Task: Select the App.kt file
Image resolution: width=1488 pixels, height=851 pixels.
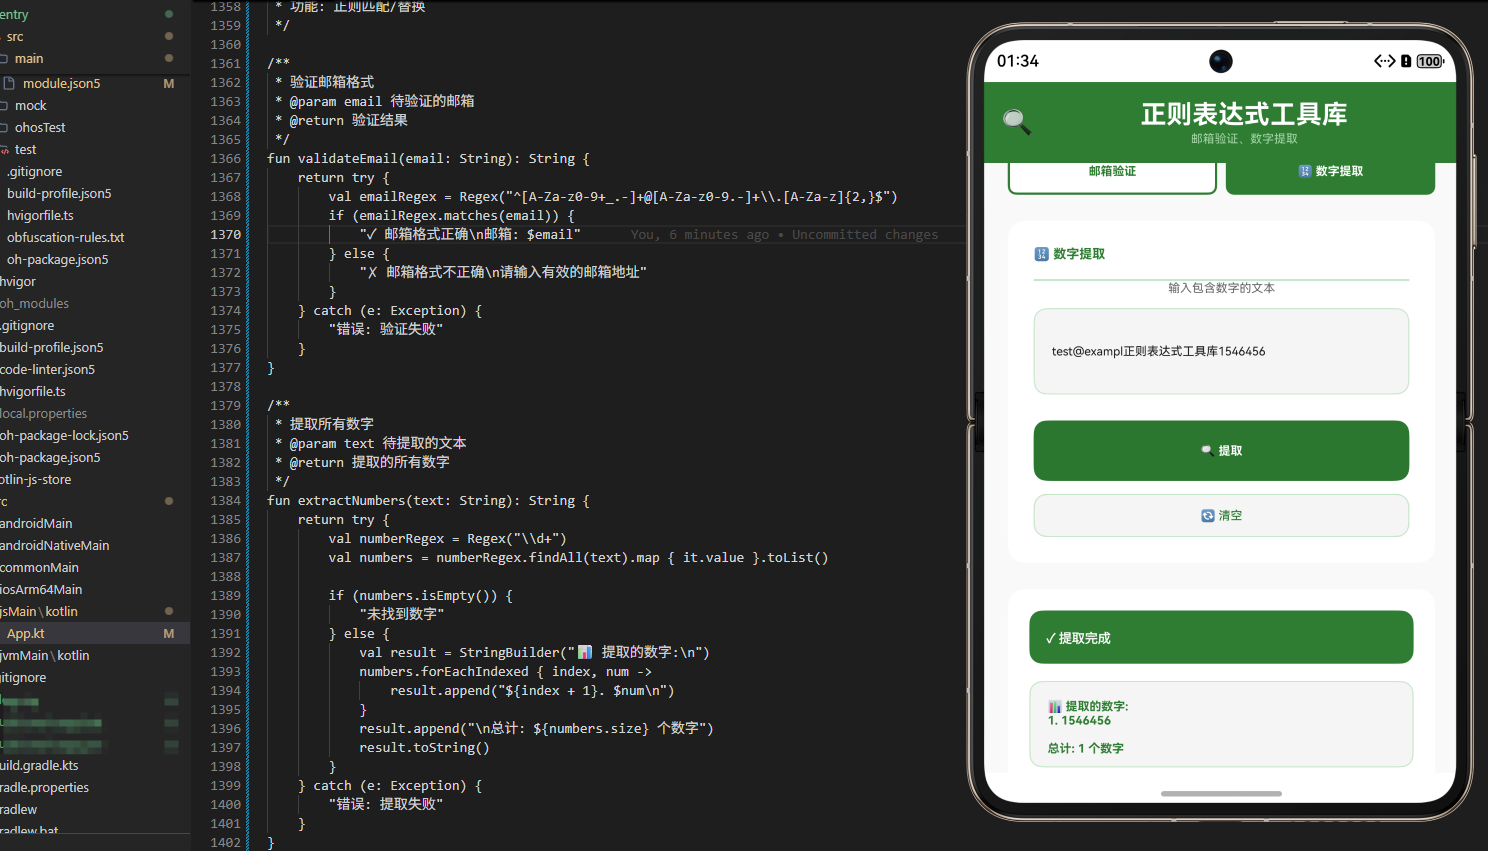Action: 26,633
